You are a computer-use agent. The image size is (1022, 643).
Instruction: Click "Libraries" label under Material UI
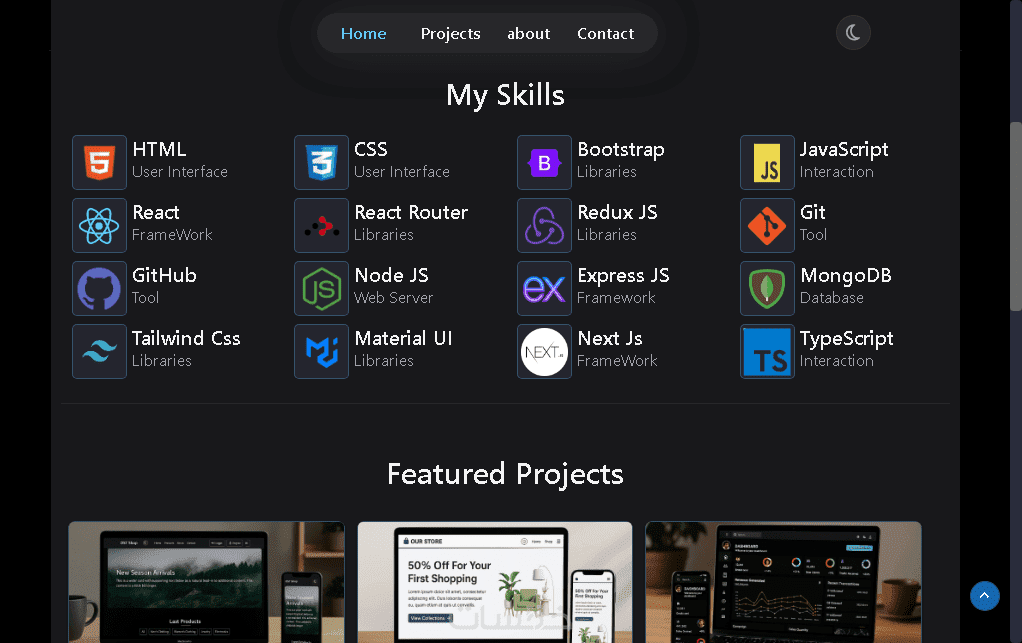point(384,361)
